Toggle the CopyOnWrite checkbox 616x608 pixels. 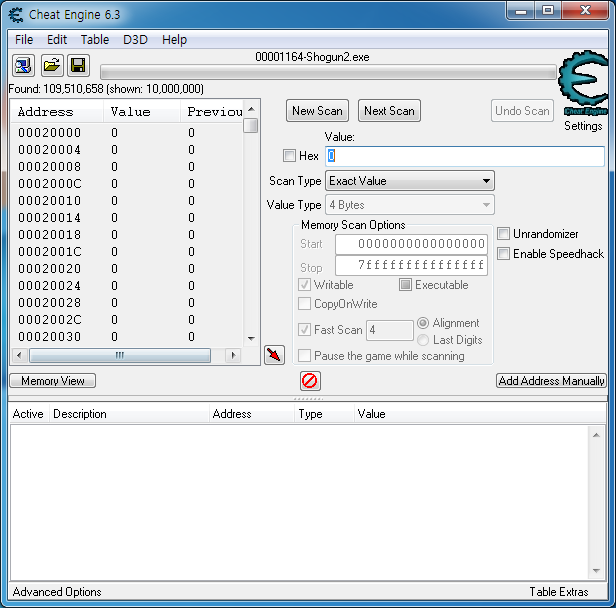coord(304,304)
